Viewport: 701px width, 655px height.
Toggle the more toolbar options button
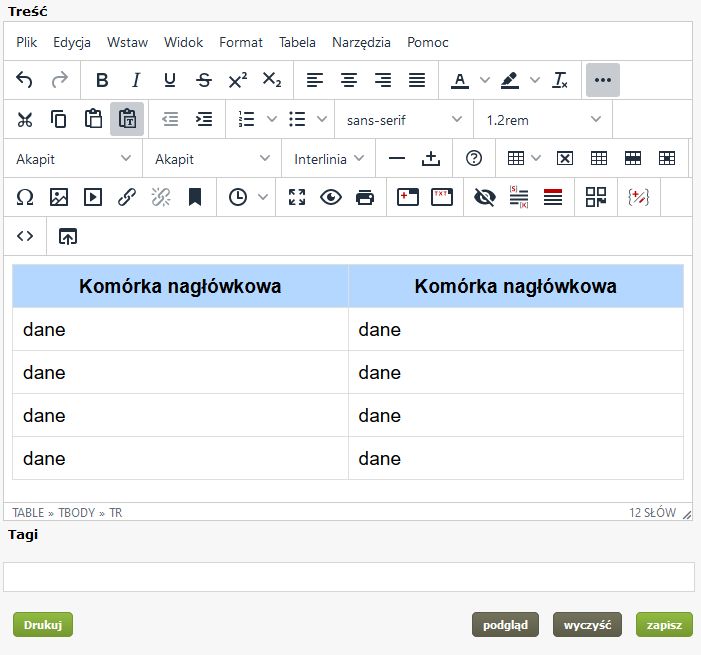[602, 80]
